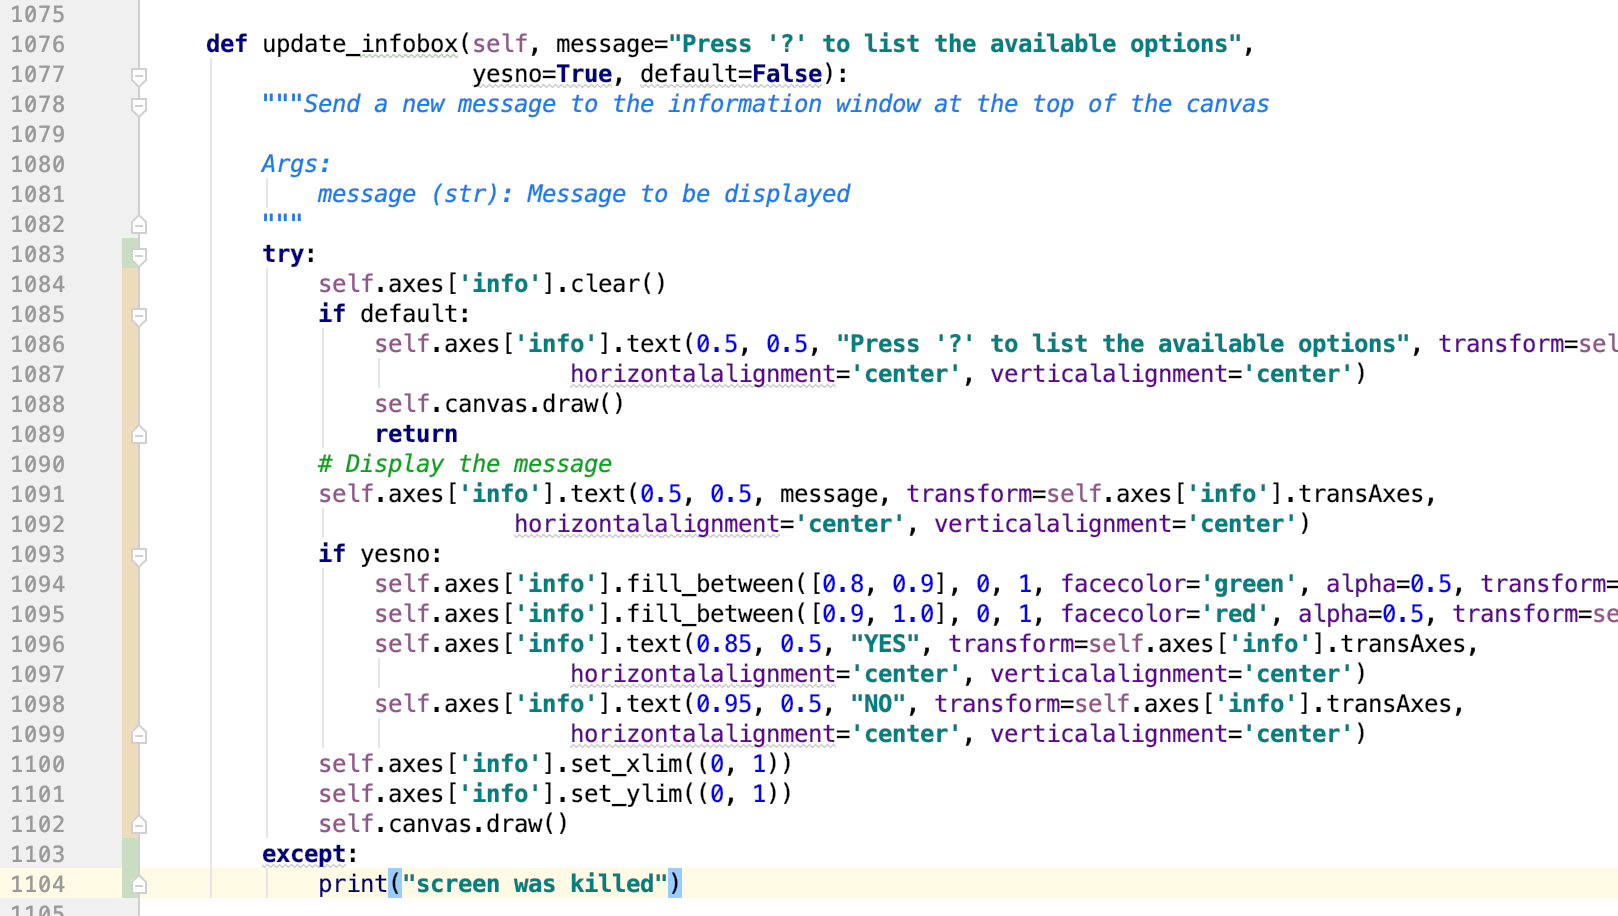The height and width of the screenshot is (916, 1618).
Task: Collapse the 'if yesno' block fold arrow
Action: (139, 554)
